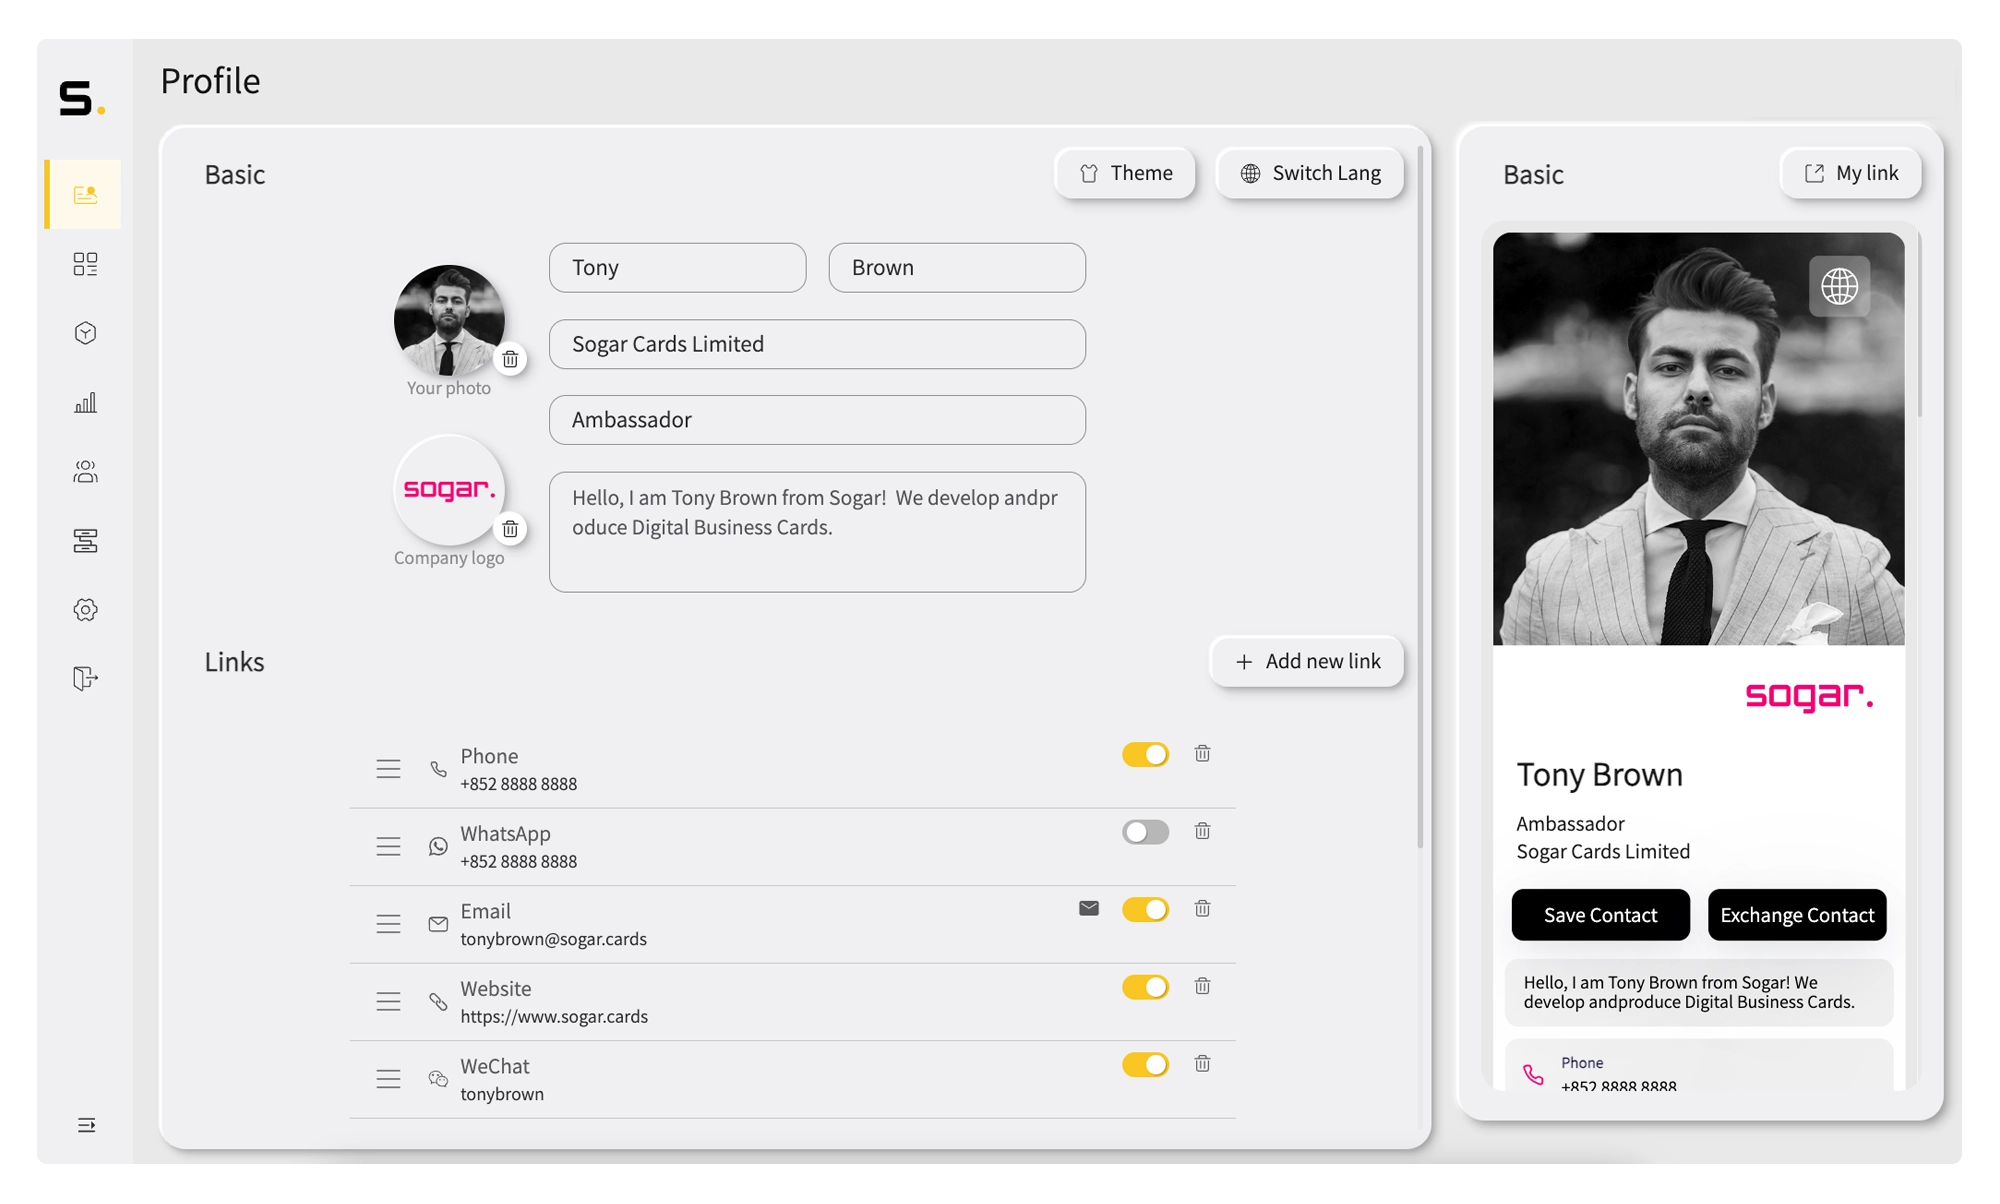Turn off the Website link toggle
This screenshot has height=1204, width=2000.
1145,986
